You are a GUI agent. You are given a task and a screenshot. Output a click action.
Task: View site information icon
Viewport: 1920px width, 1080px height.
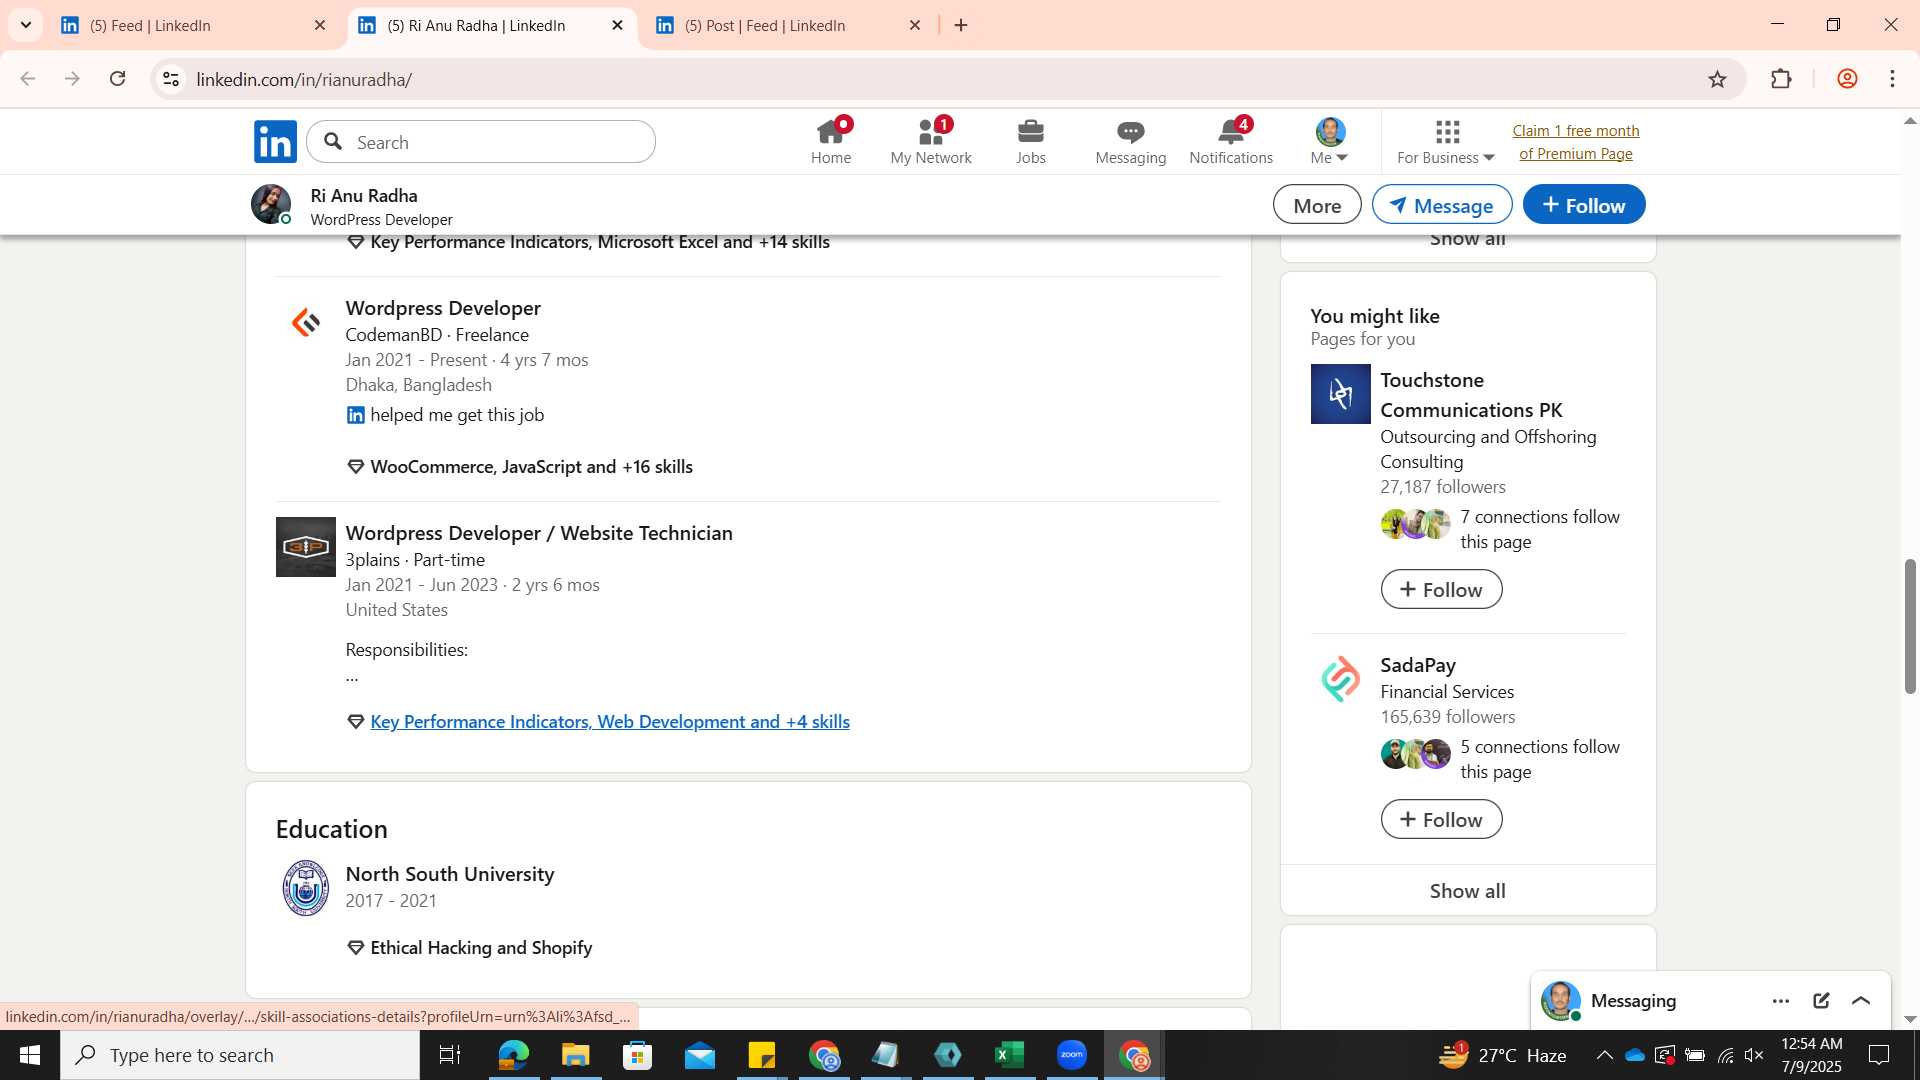[x=171, y=79]
